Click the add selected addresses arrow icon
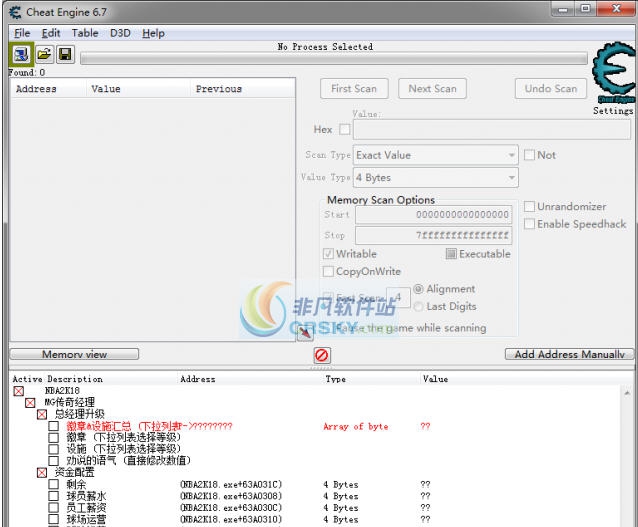 (305, 334)
